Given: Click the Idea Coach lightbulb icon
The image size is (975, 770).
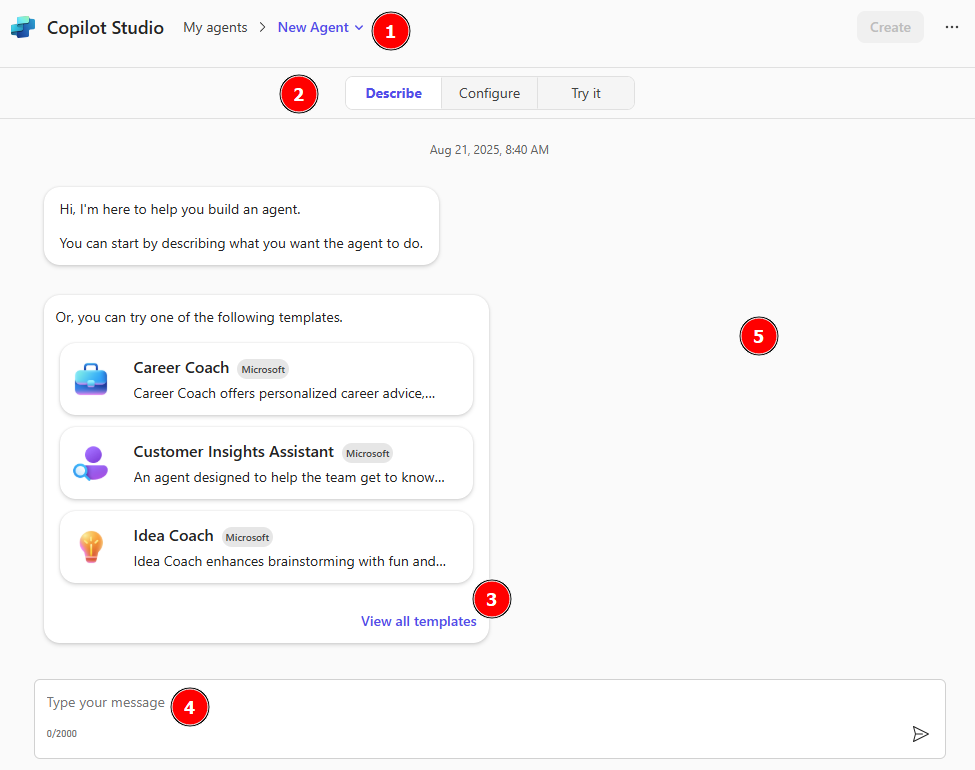Looking at the screenshot, I should point(91,547).
